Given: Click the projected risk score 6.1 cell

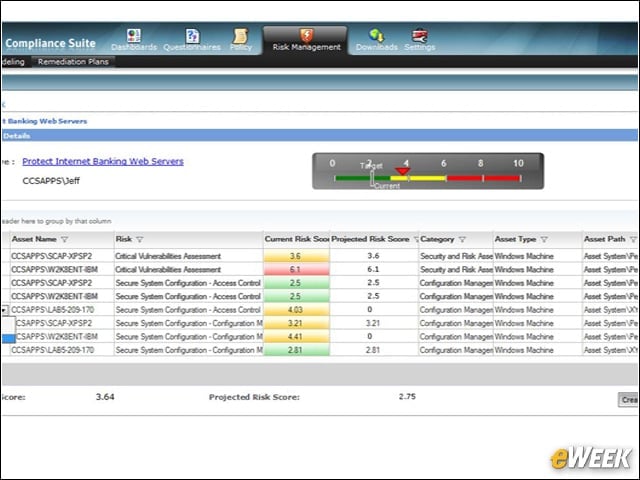Looking at the screenshot, I should tap(373, 269).
